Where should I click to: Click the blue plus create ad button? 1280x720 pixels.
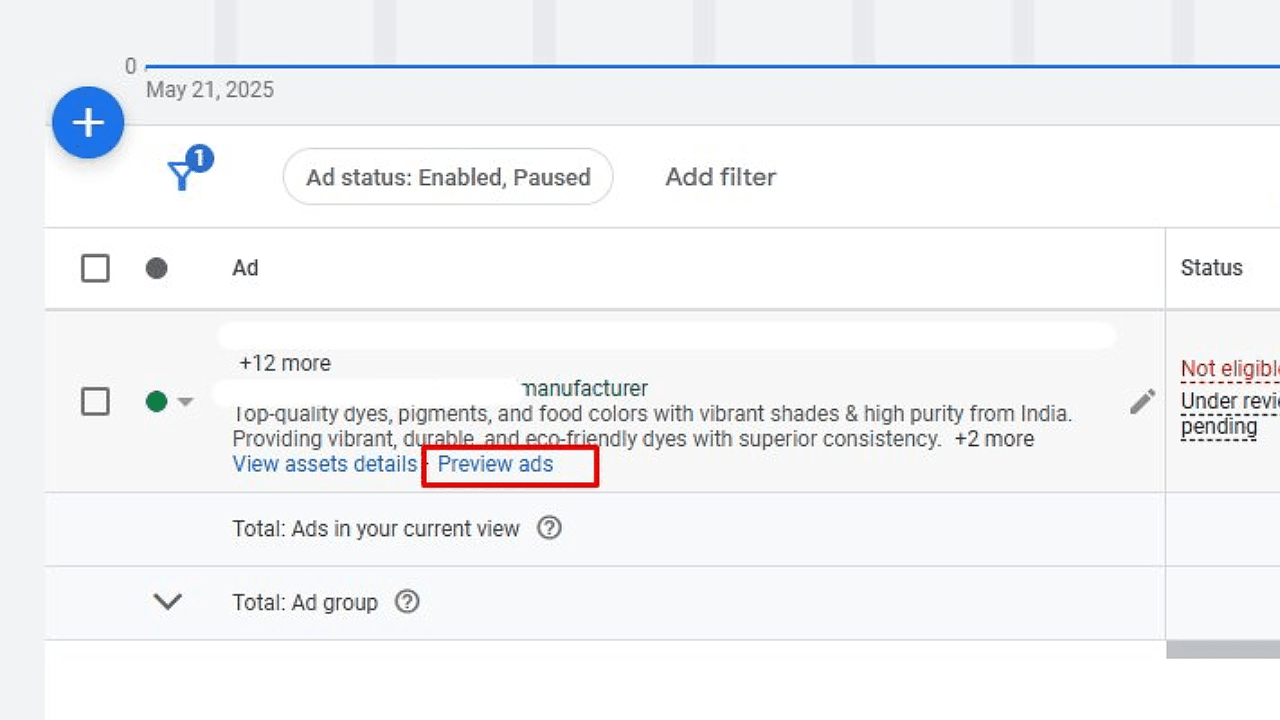(x=88, y=122)
